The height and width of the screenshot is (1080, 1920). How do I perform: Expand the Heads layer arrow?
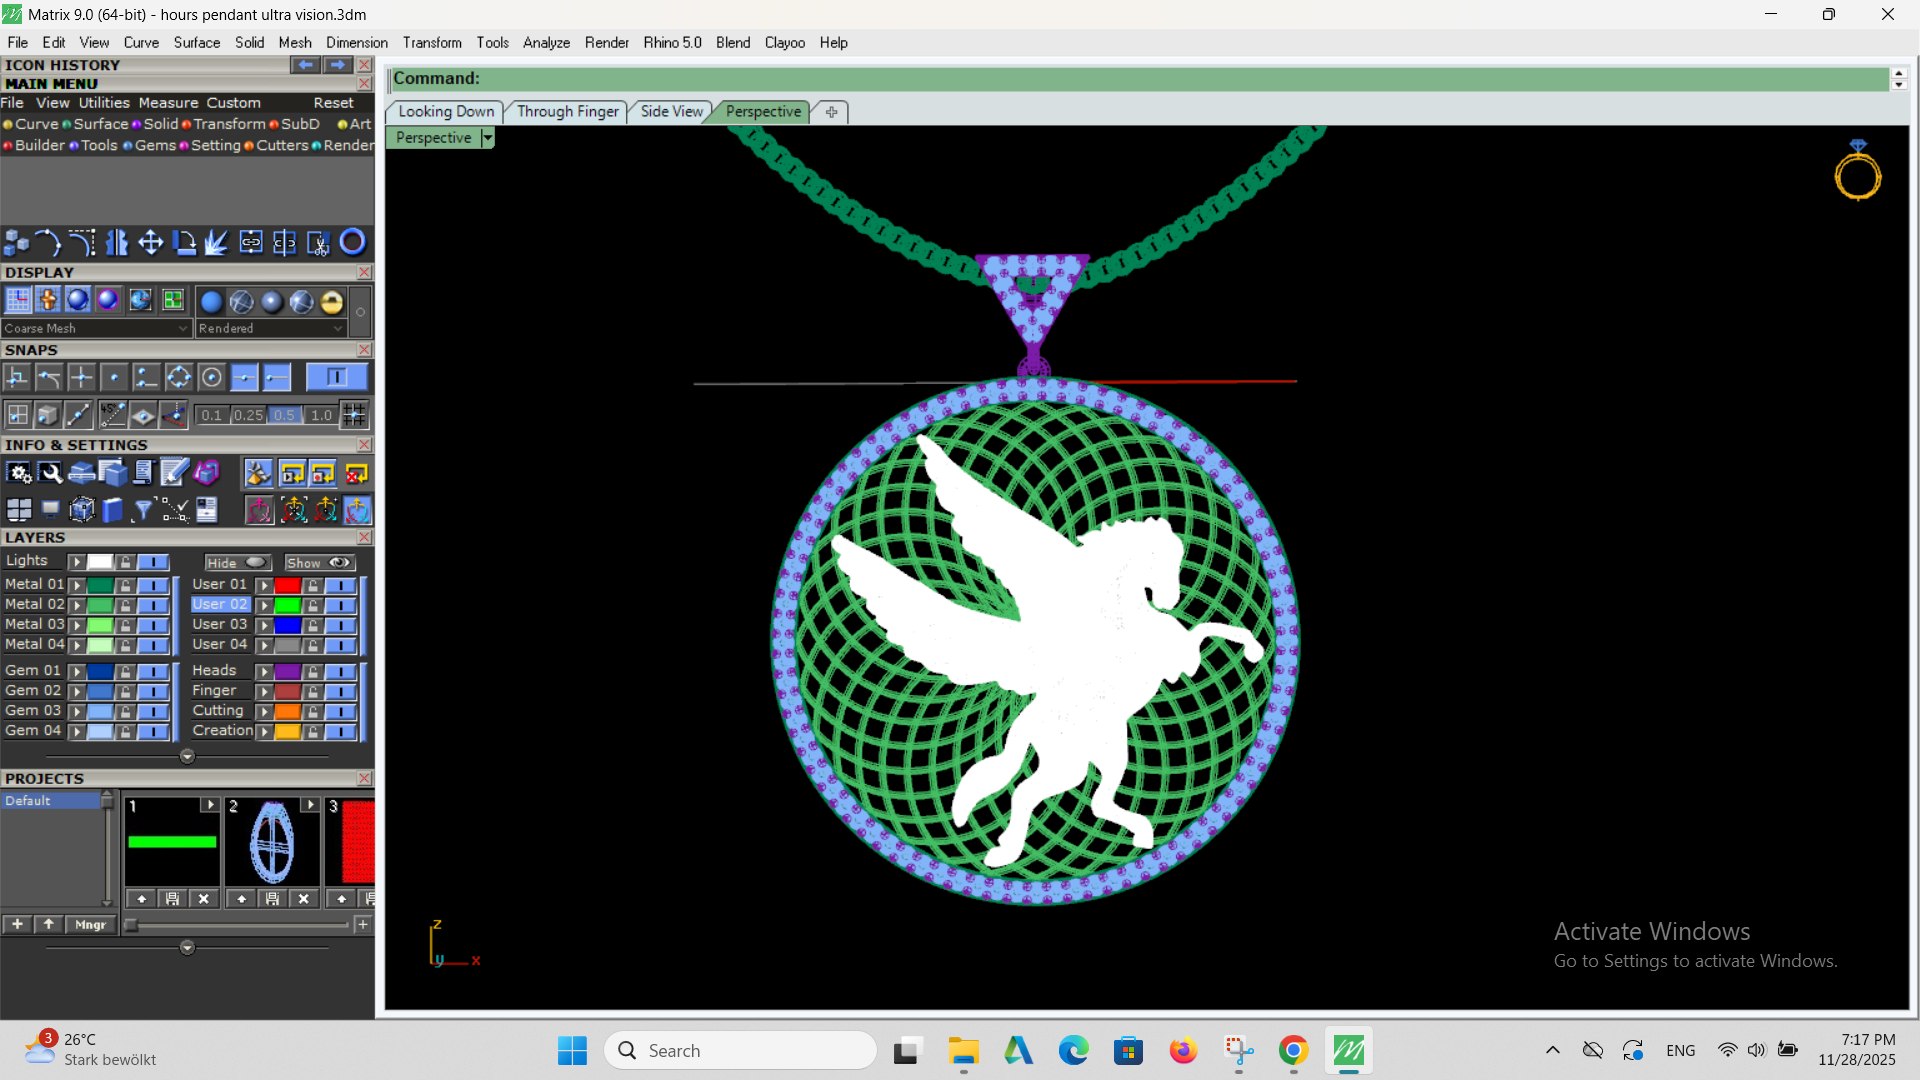[x=264, y=672]
